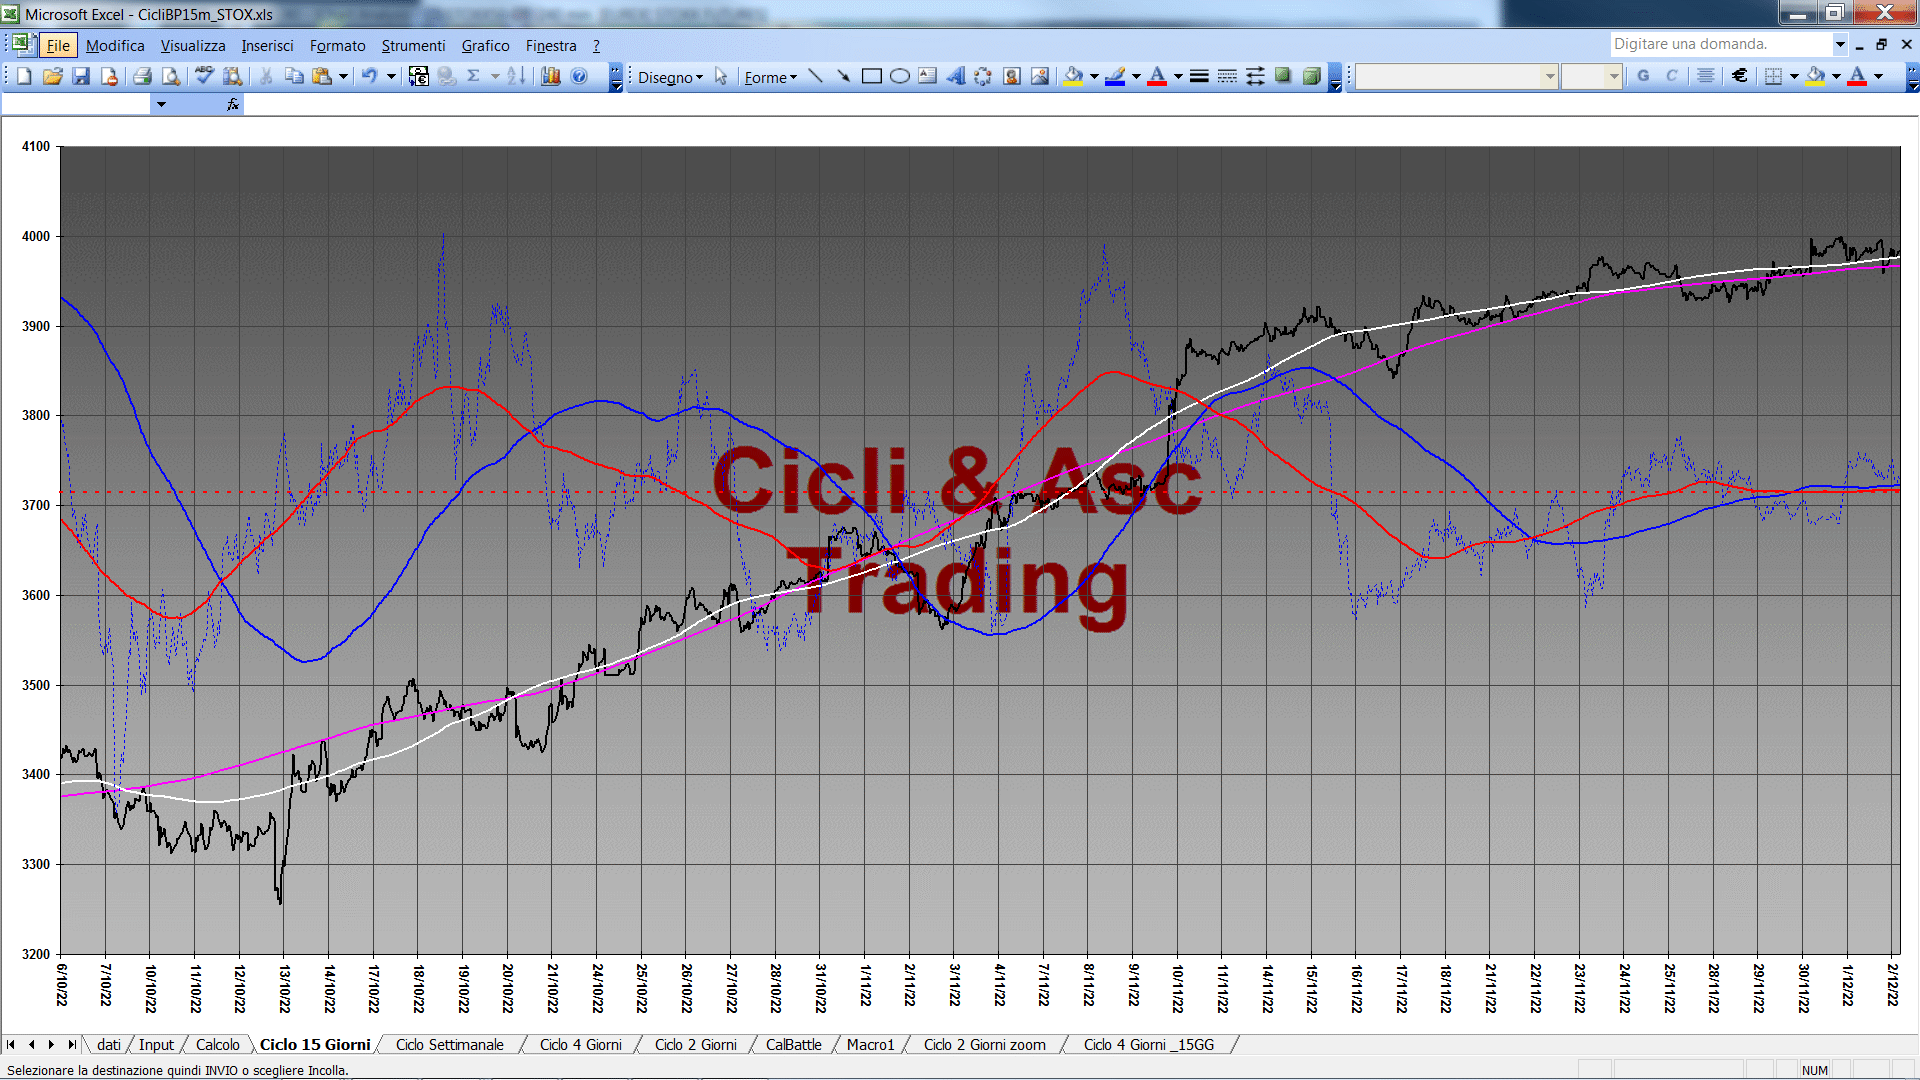Select the Arrow drawing tool

tap(843, 76)
